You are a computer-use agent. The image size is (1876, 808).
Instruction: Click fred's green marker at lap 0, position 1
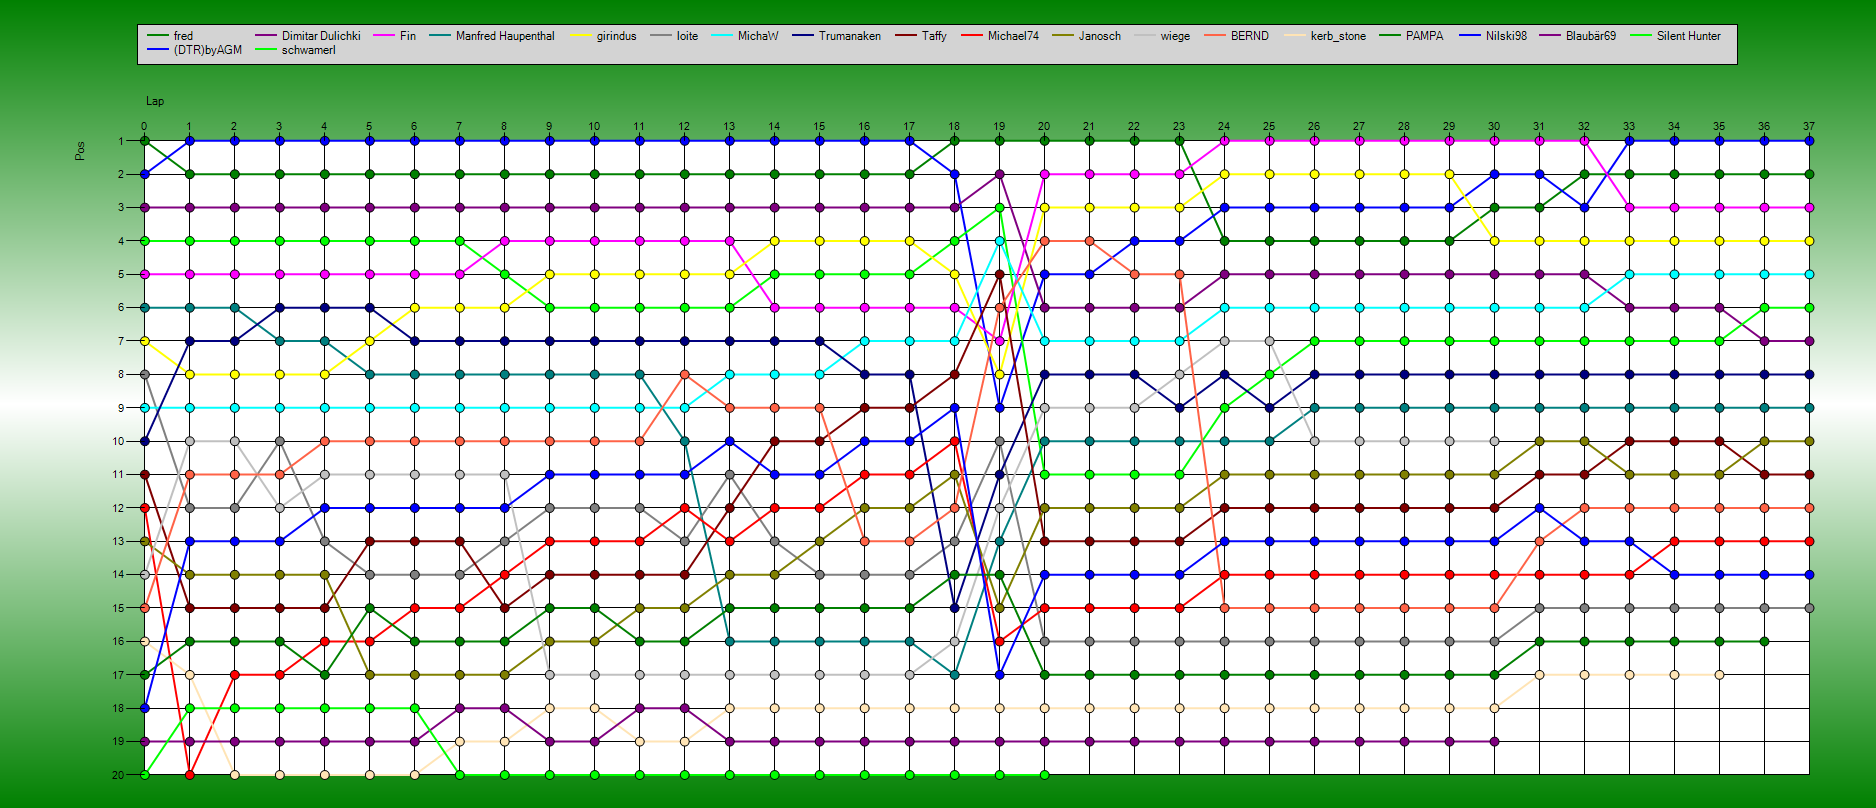point(144,141)
